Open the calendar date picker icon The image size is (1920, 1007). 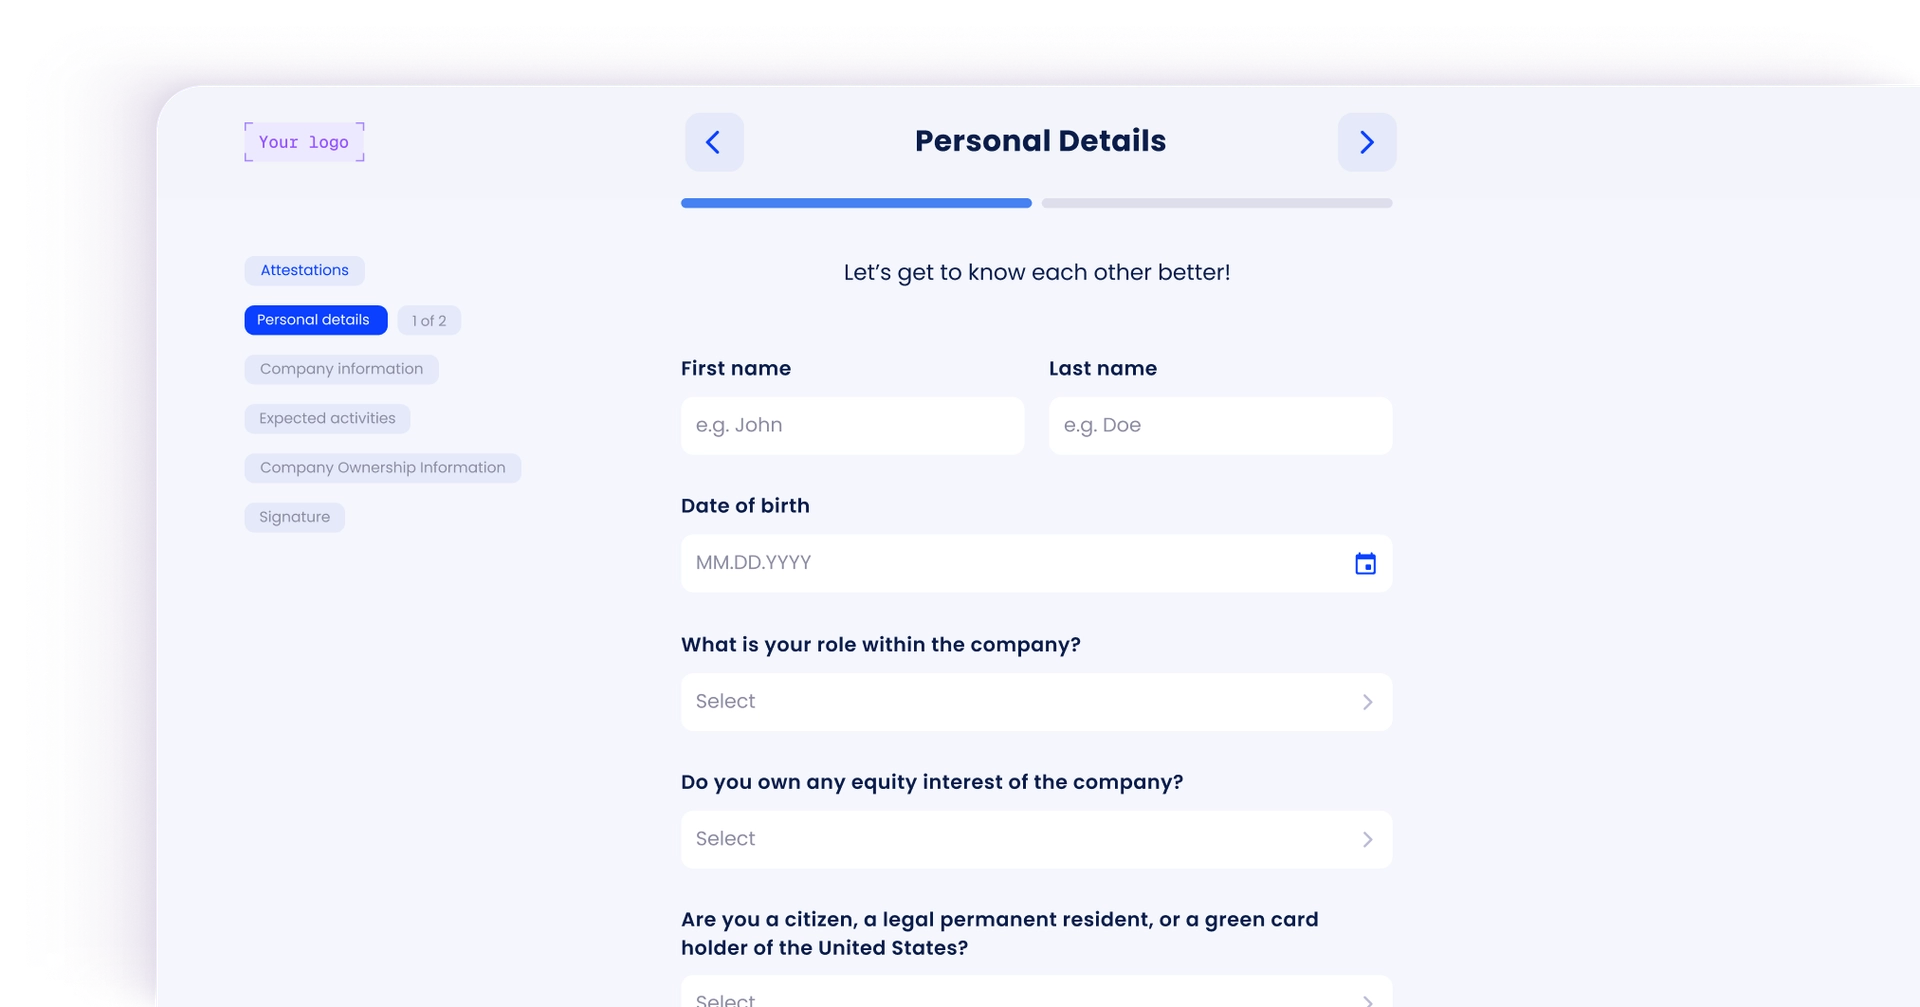tap(1365, 564)
